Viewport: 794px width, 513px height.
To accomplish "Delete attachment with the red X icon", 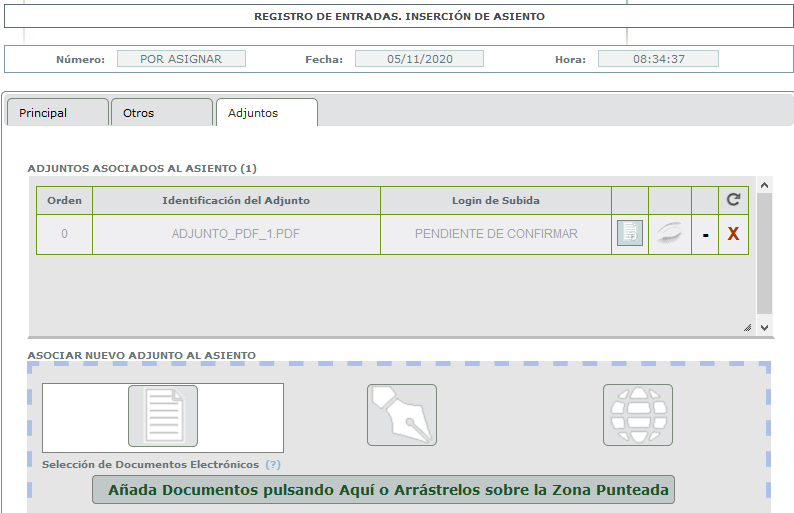I will 733,233.
